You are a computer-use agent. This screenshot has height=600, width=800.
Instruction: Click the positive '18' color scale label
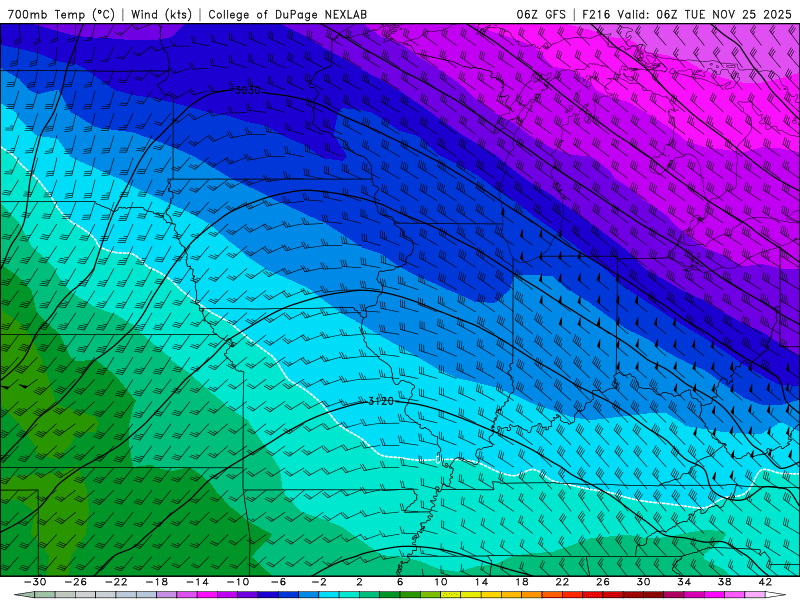[x=521, y=582]
